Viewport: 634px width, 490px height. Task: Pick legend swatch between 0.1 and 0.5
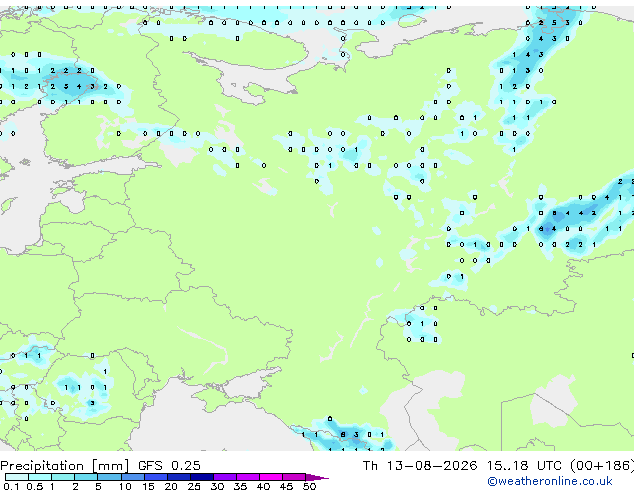coord(17,477)
